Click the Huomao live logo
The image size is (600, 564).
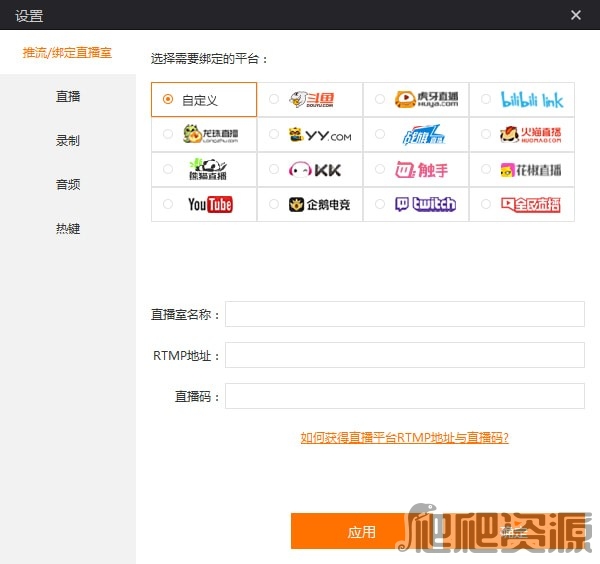coord(530,134)
